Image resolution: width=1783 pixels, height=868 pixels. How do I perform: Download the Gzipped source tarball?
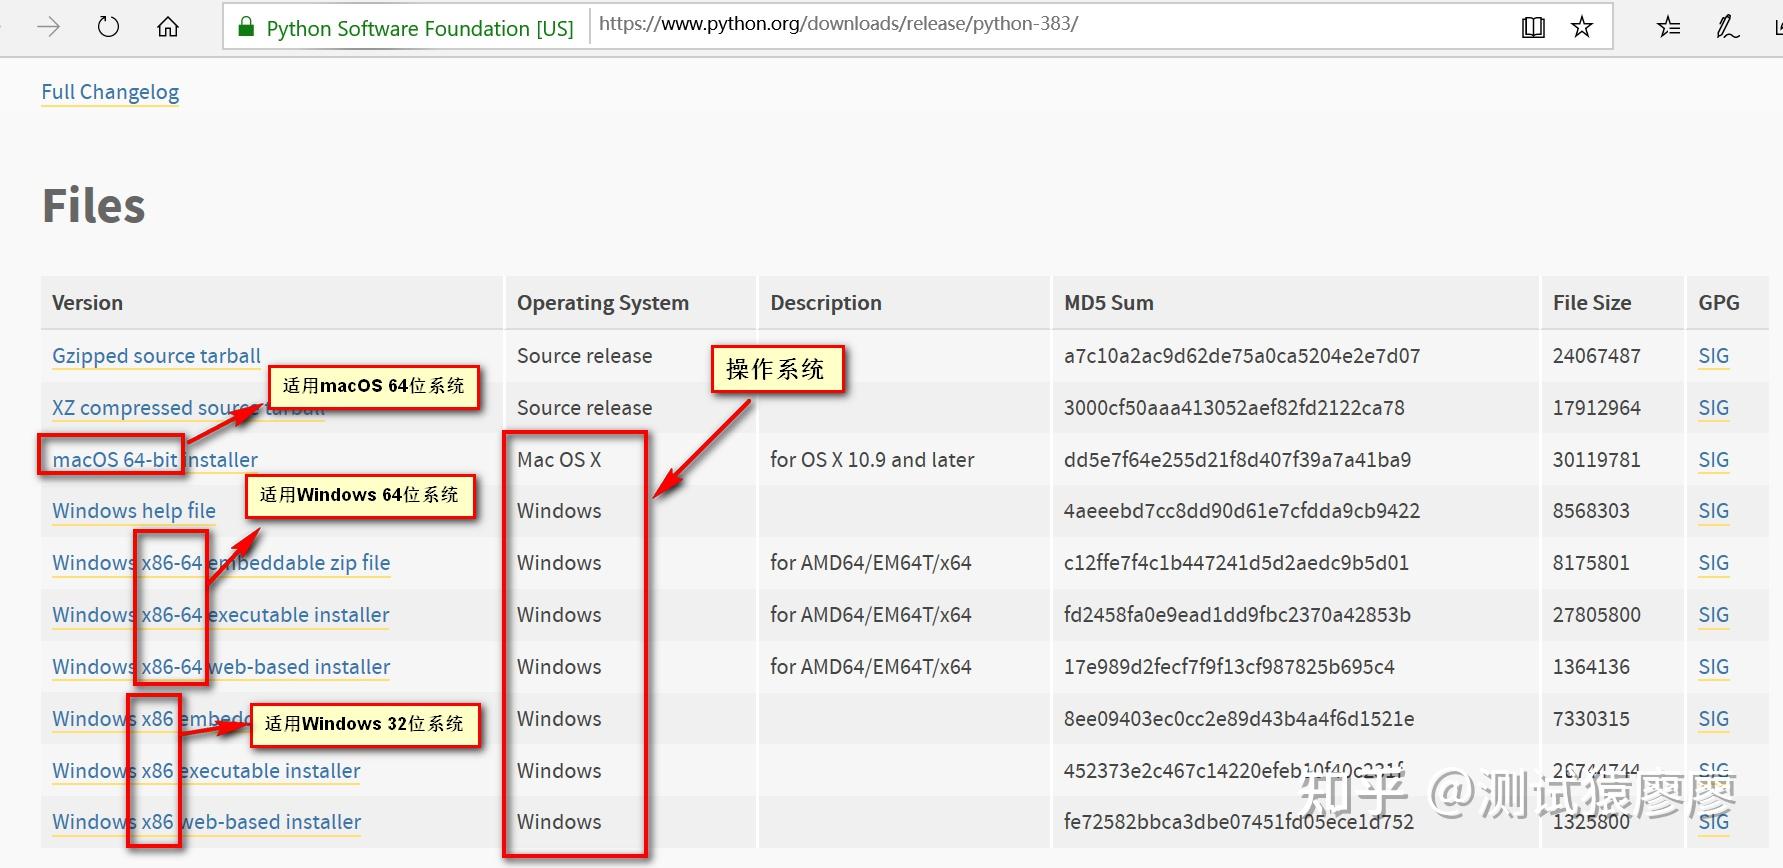coord(156,356)
